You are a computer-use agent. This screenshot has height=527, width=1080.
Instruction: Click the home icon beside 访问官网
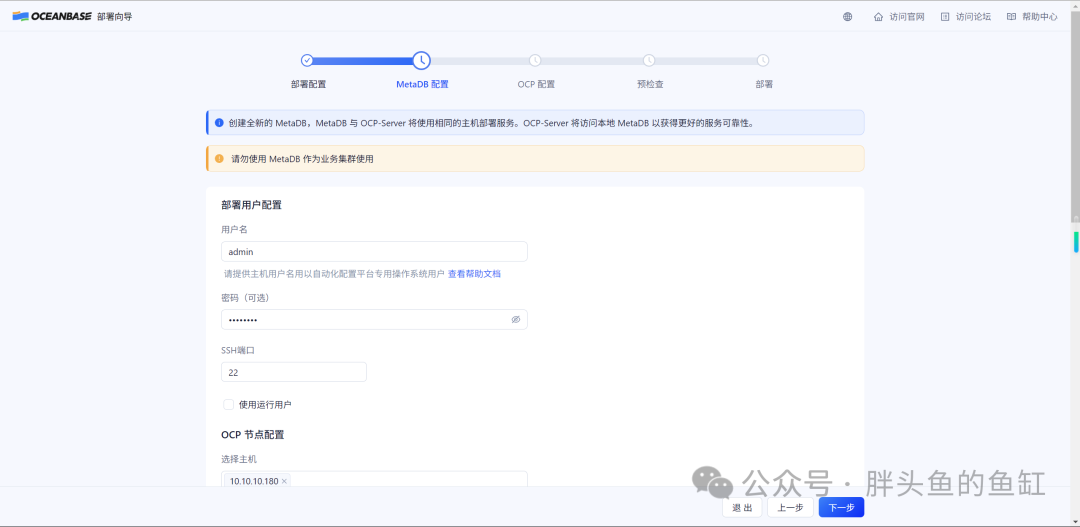878,17
